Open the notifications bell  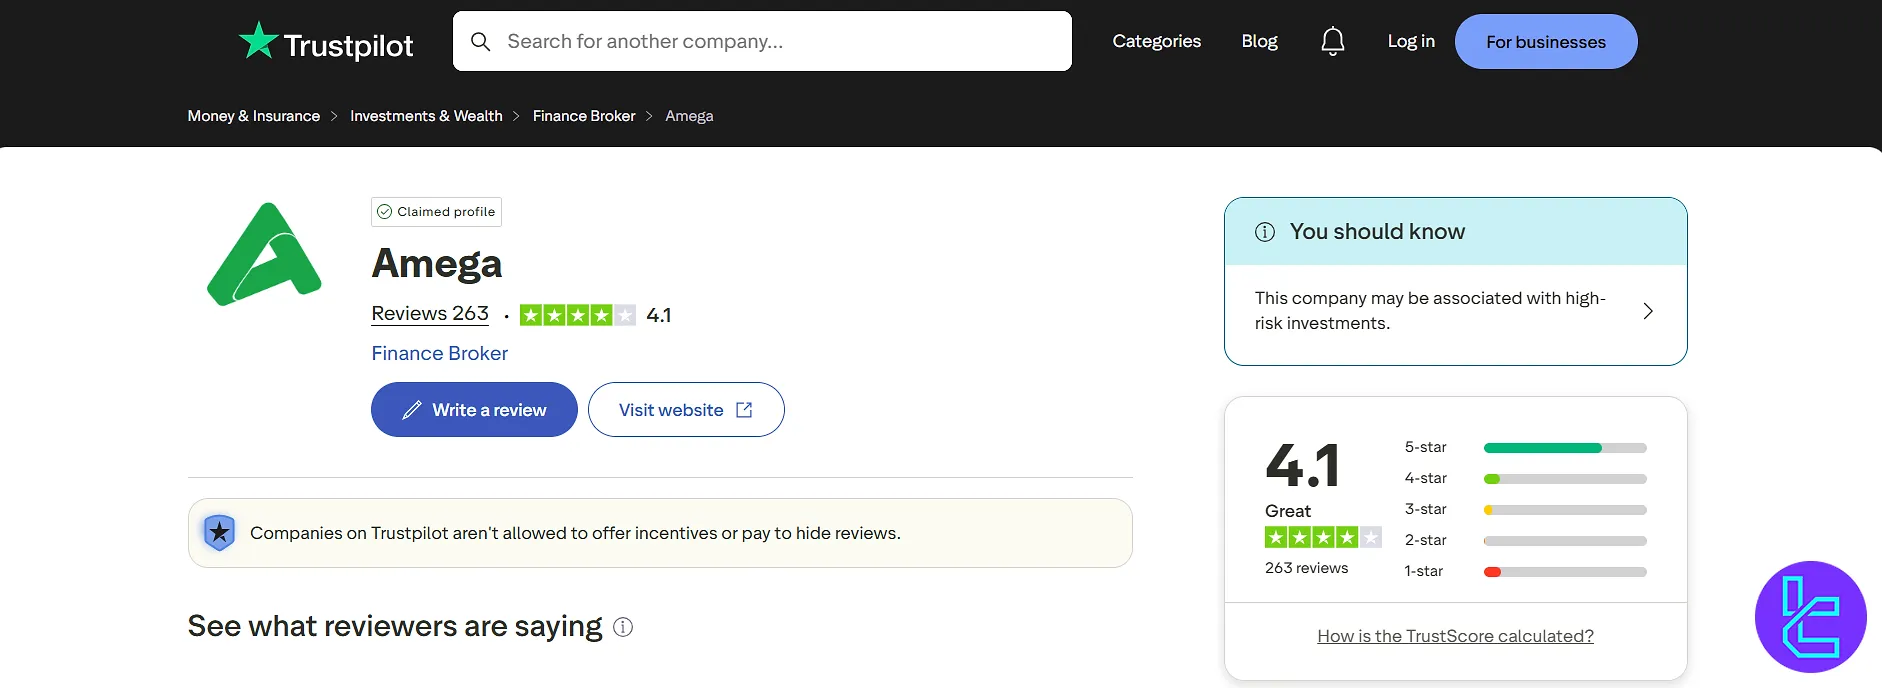click(x=1332, y=41)
